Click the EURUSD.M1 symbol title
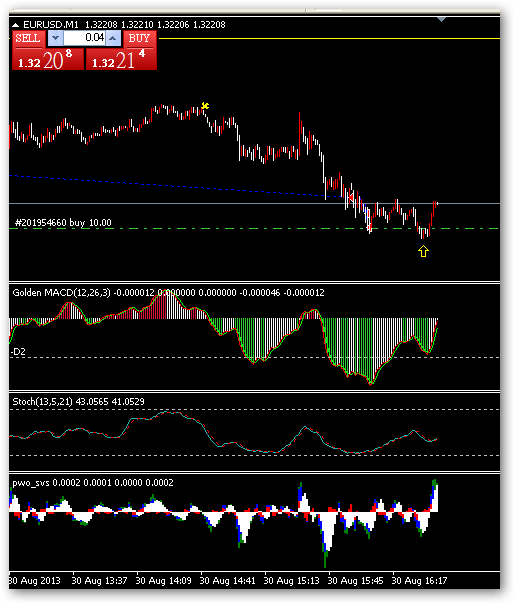Image resolution: width=514 pixels, height=603 pixels. pos(51,25)
